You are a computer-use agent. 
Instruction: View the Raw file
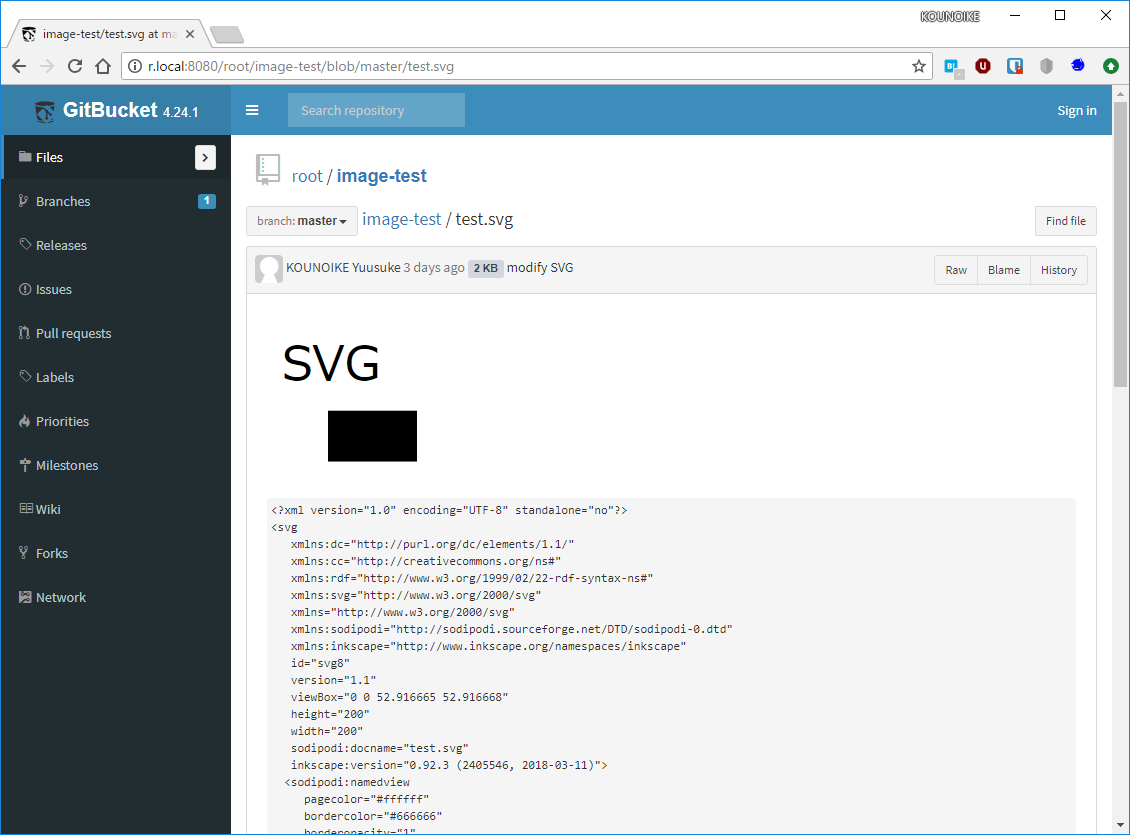(956, 270)
